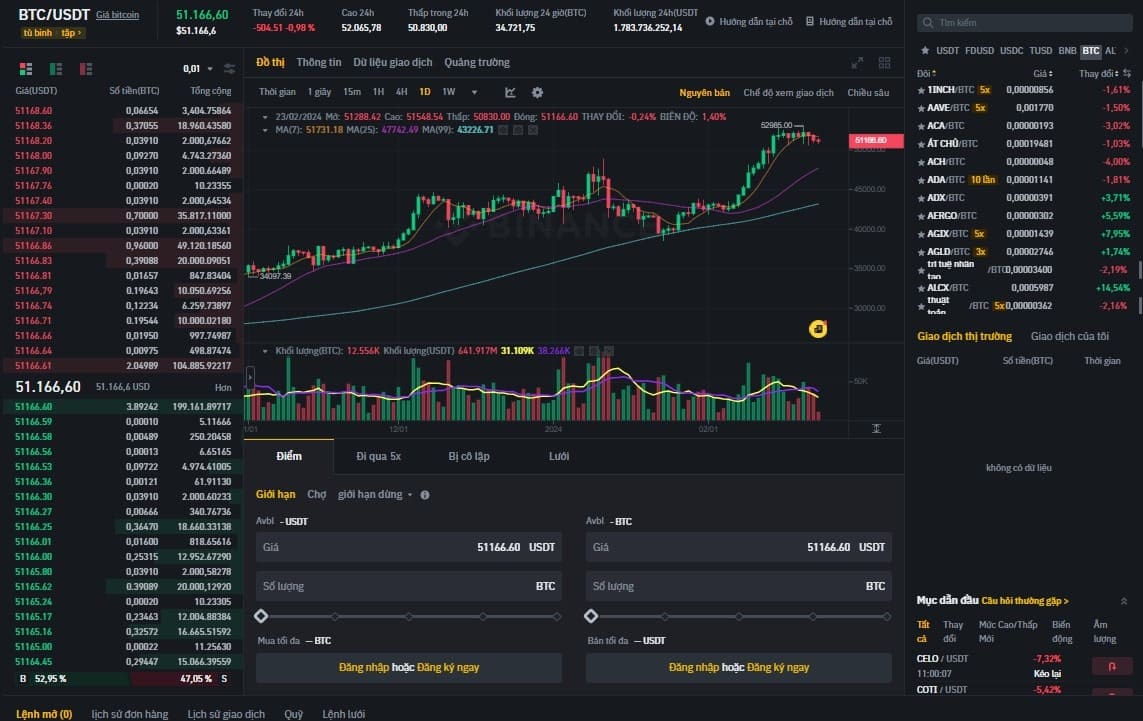This screenshot has width=1143, height=721.
Task: Favorite the ADA/BTC pair star
Action: point(921,179)
